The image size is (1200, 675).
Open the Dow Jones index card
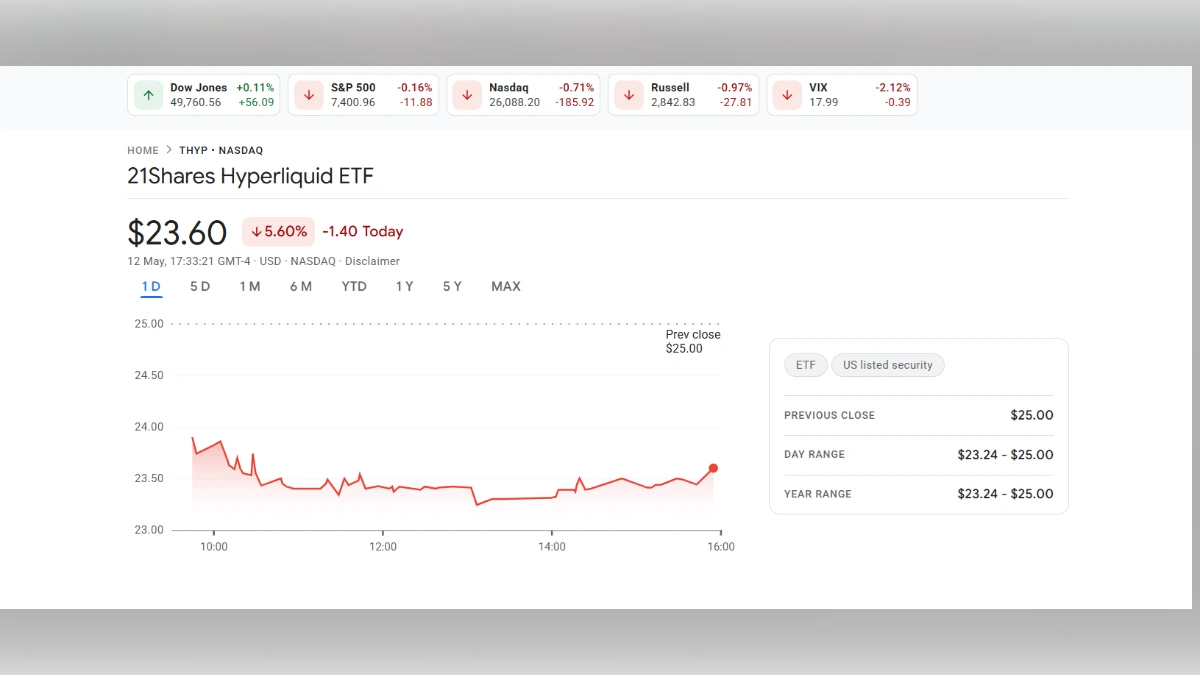204,95
